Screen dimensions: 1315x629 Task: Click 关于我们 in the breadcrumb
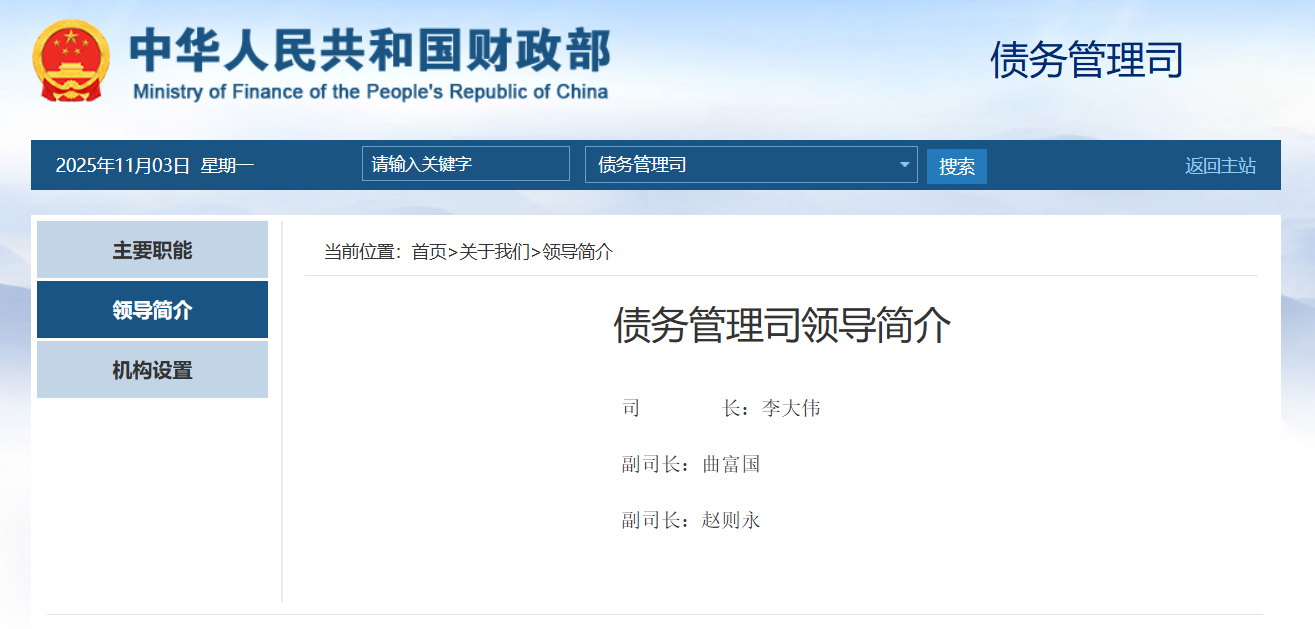tap(494, 252)
